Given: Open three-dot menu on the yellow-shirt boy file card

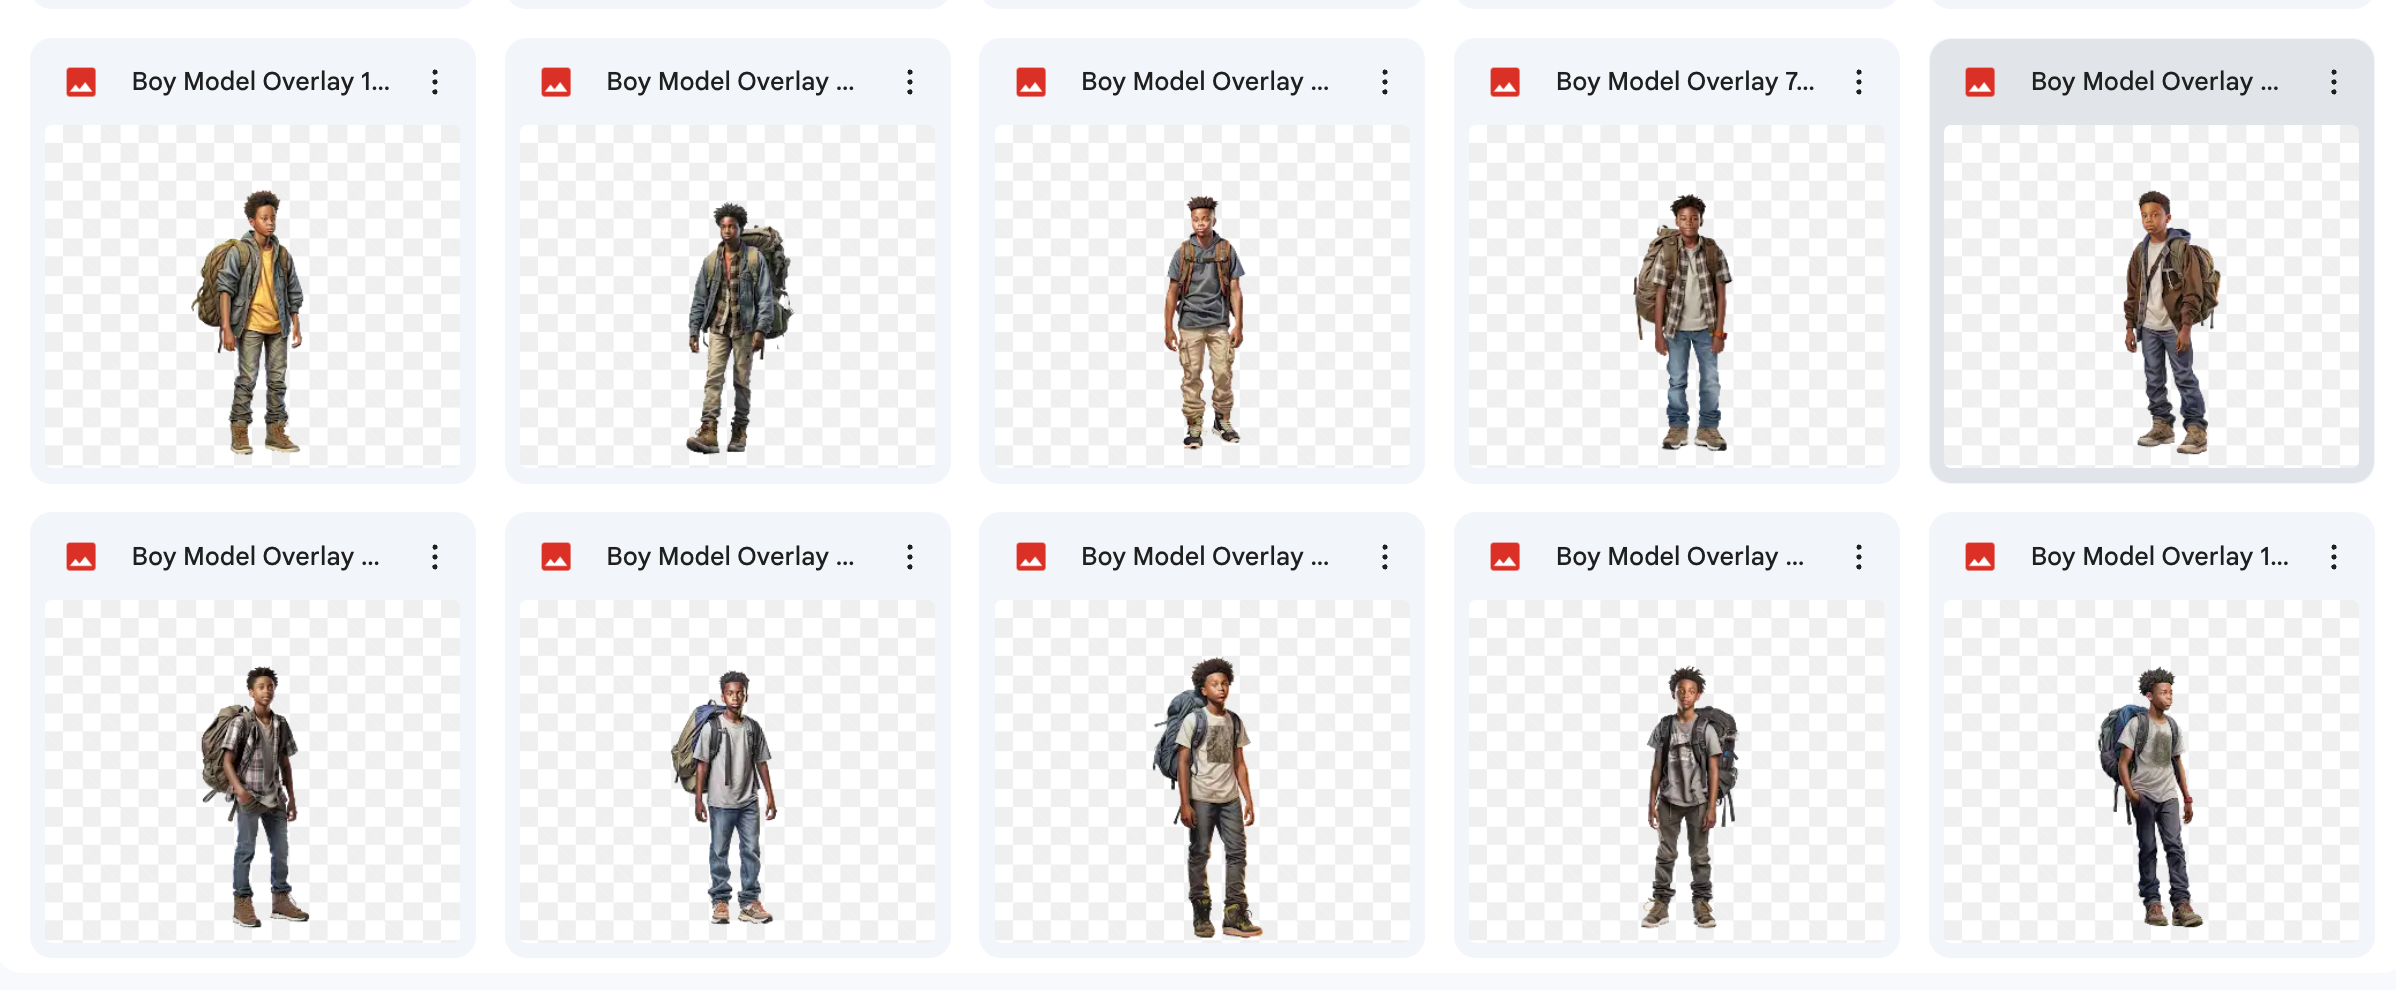Looking at the screenshot, I should tap(434, 82).
